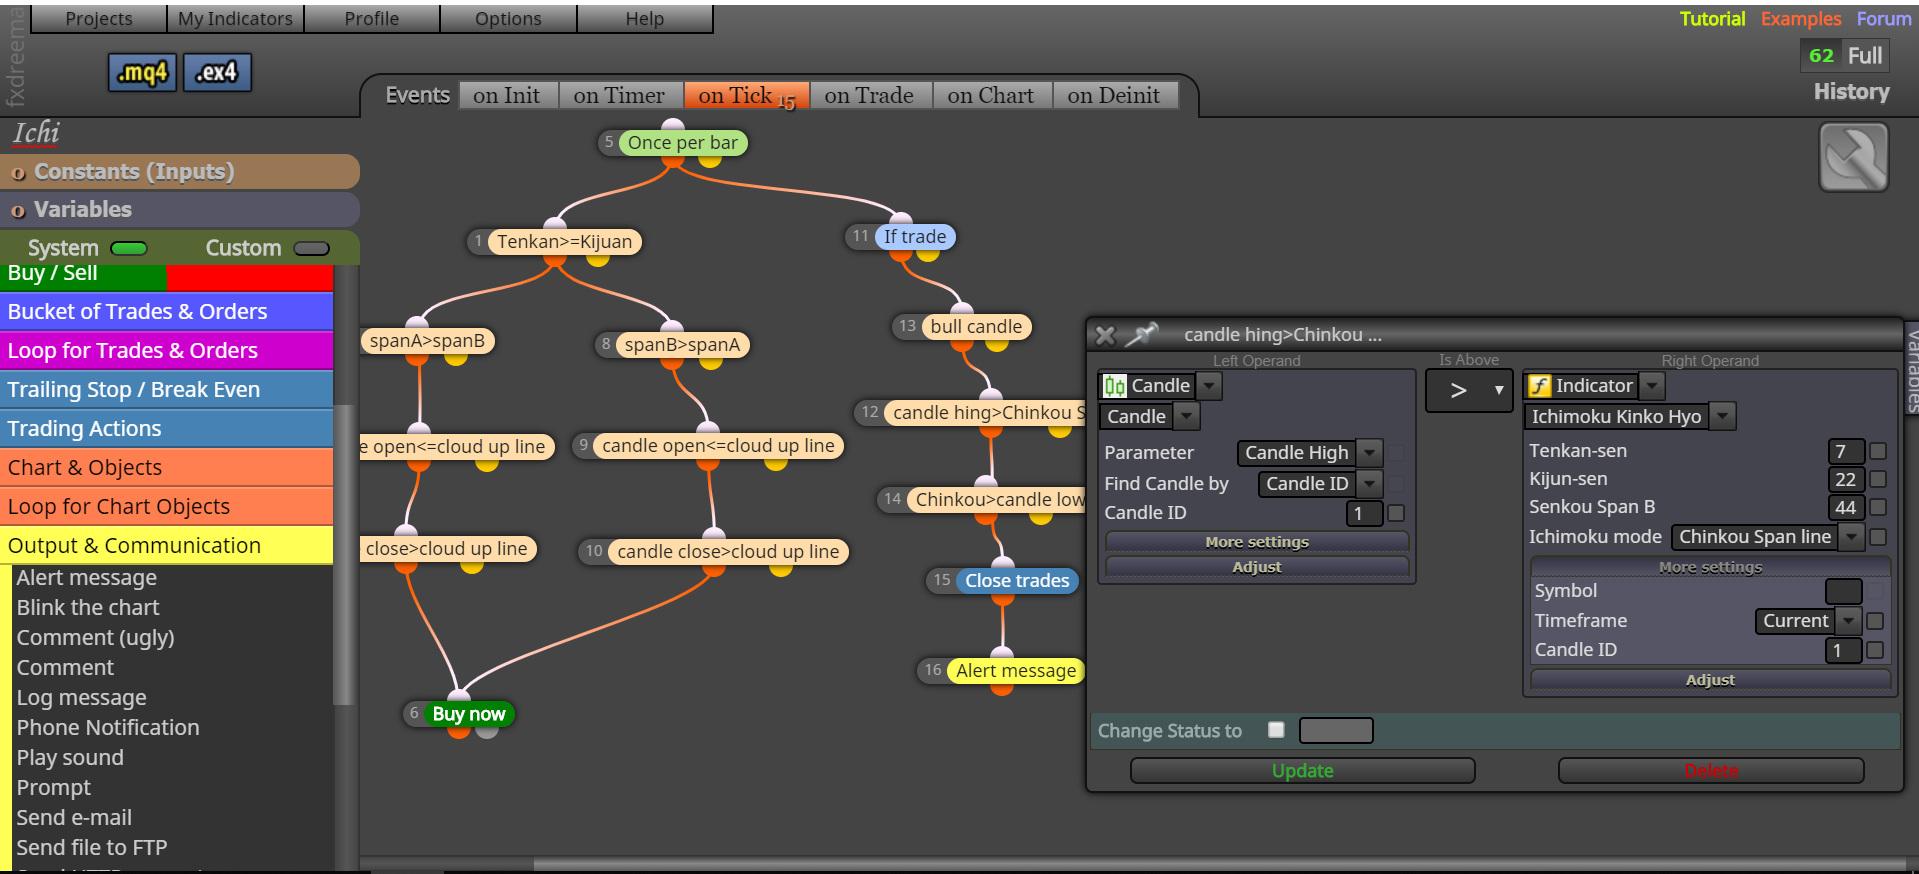Screen dimensions: 1919x874
Task: Open the My Indicators menu
Action: [235, 18]
